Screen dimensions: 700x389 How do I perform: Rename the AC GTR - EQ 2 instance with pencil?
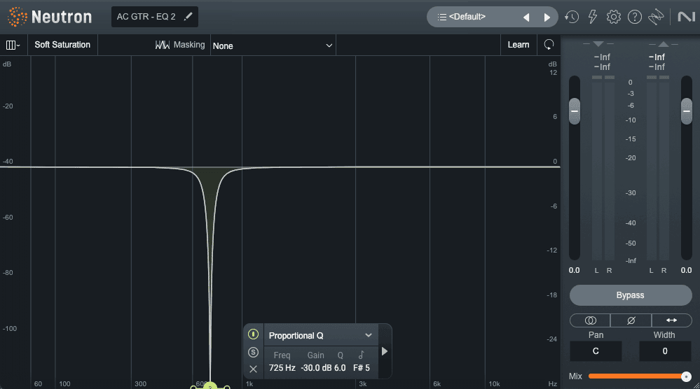click(x=188, y=17)
